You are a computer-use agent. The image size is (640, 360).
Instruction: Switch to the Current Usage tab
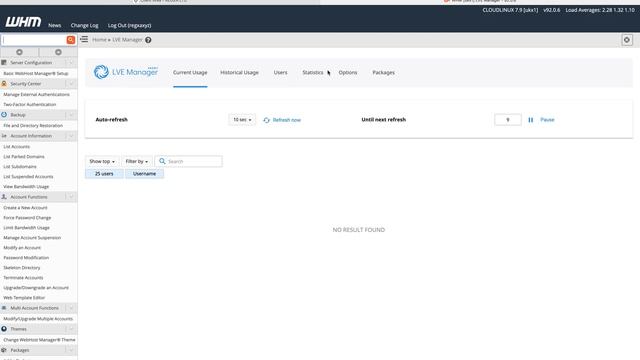(x=190, y=72)
